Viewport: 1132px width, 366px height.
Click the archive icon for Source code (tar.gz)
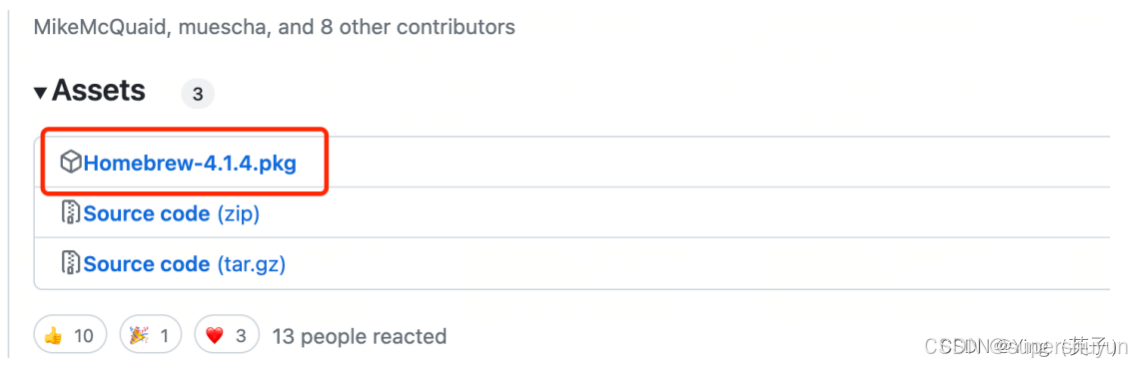click(x=71, y=263)
